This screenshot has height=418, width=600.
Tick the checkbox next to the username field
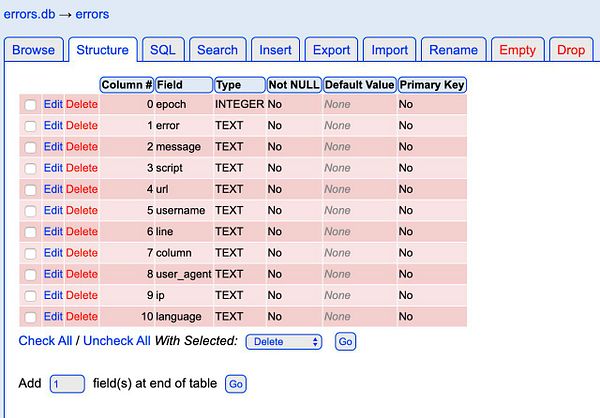tap(30, 211)
